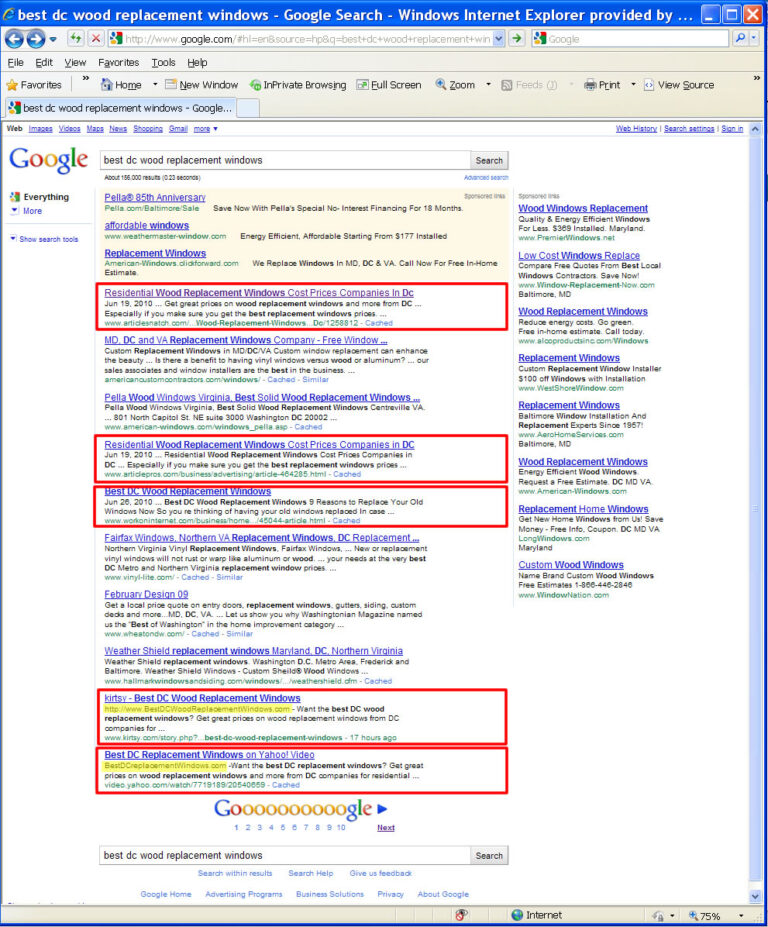Expand the Zoom dropdown arrow in toolbar

488,85
